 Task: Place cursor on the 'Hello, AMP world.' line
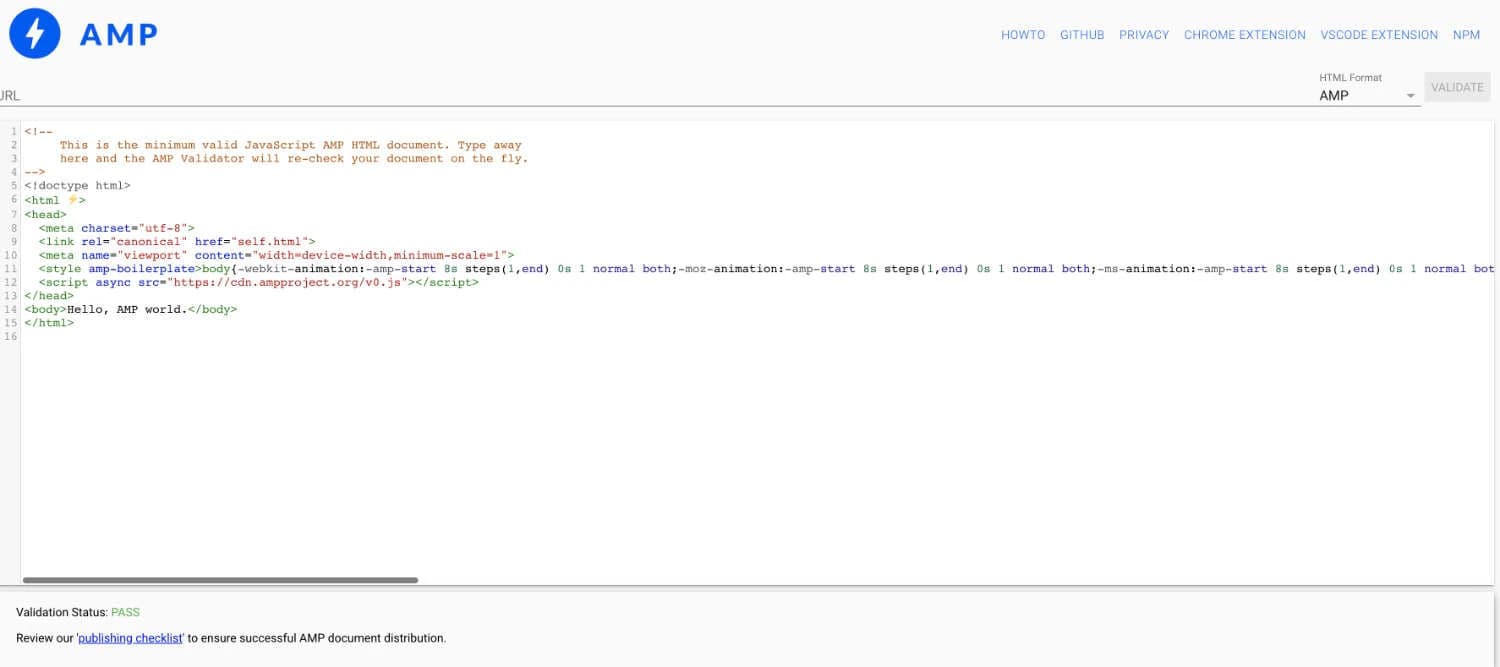(x=130, y=309)
